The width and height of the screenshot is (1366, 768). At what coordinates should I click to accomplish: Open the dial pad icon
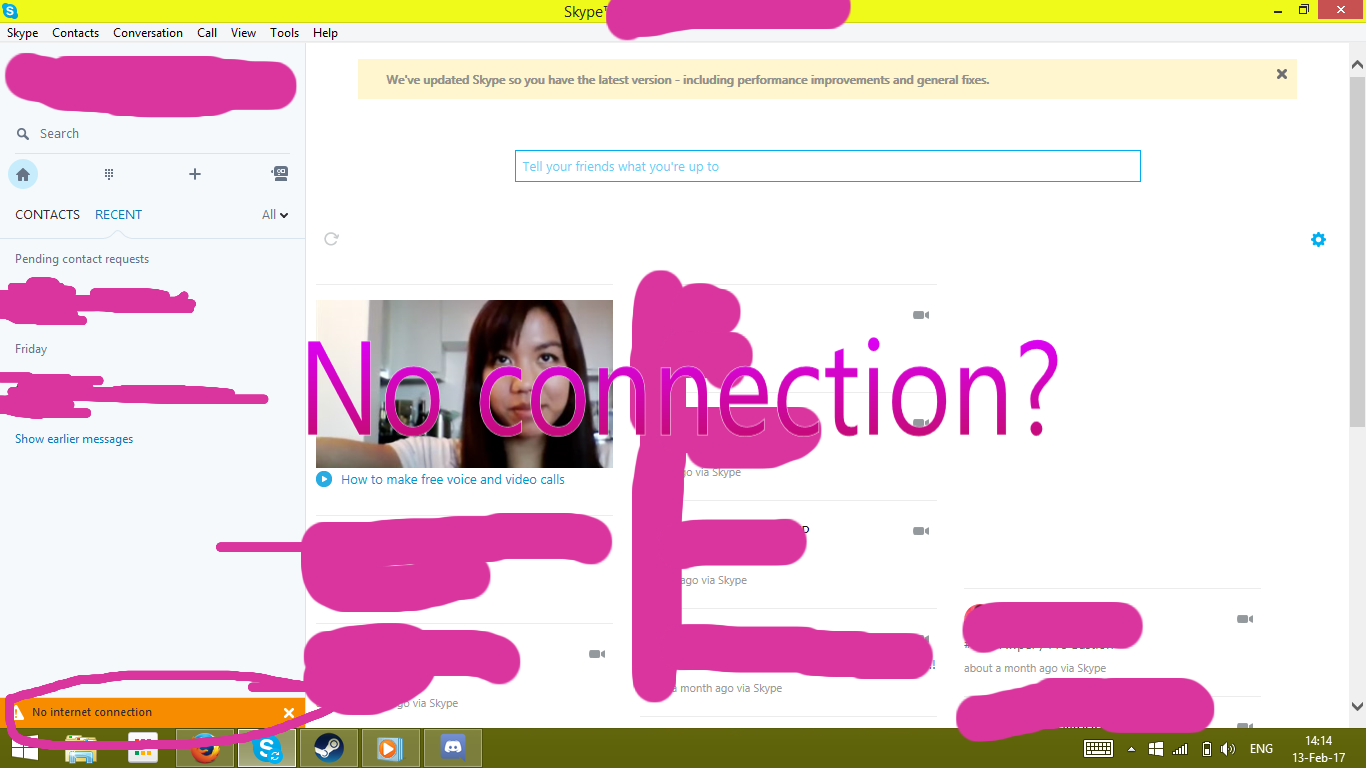coord(109,174)
